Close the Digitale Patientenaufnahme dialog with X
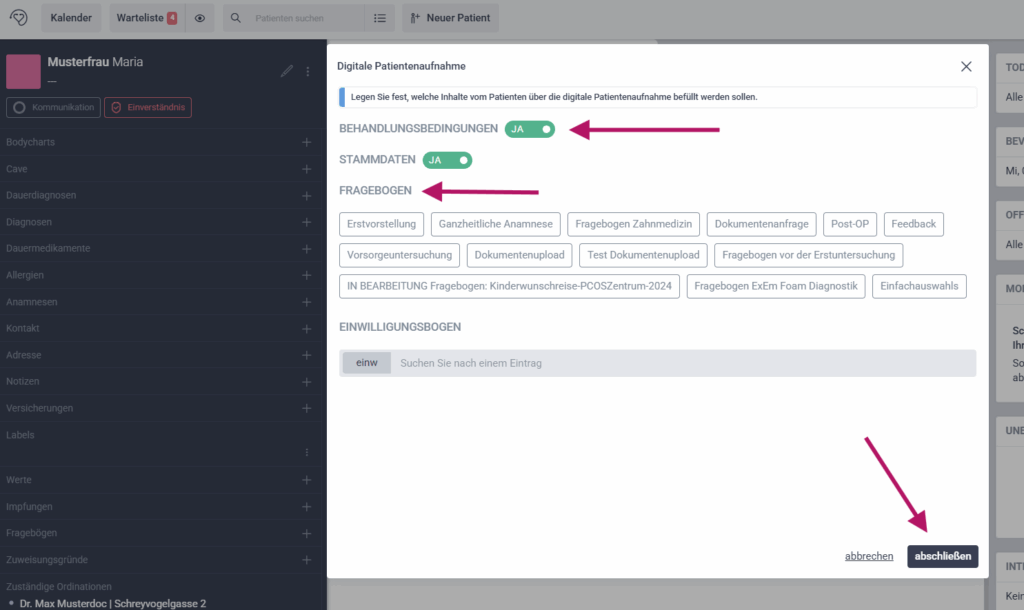The image size is (1024, 610). [x=966, y=66]
